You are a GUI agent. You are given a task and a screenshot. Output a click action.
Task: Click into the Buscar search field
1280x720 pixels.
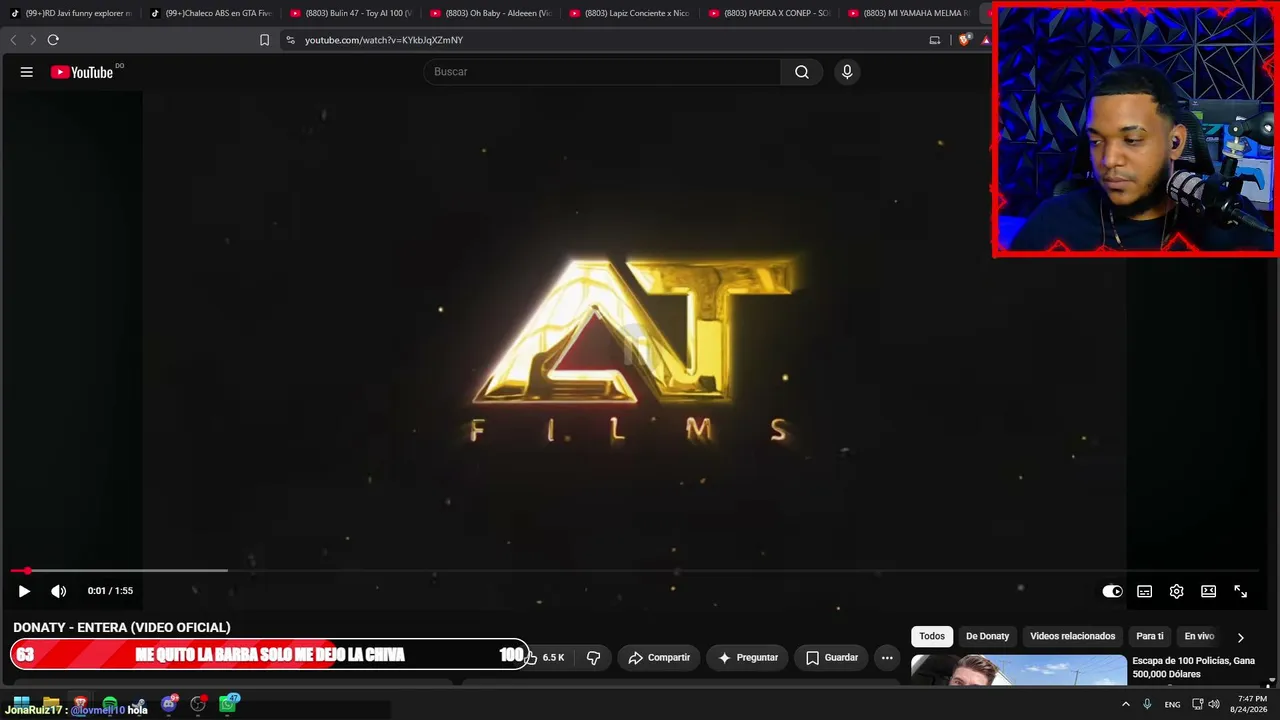click(602, 72)
